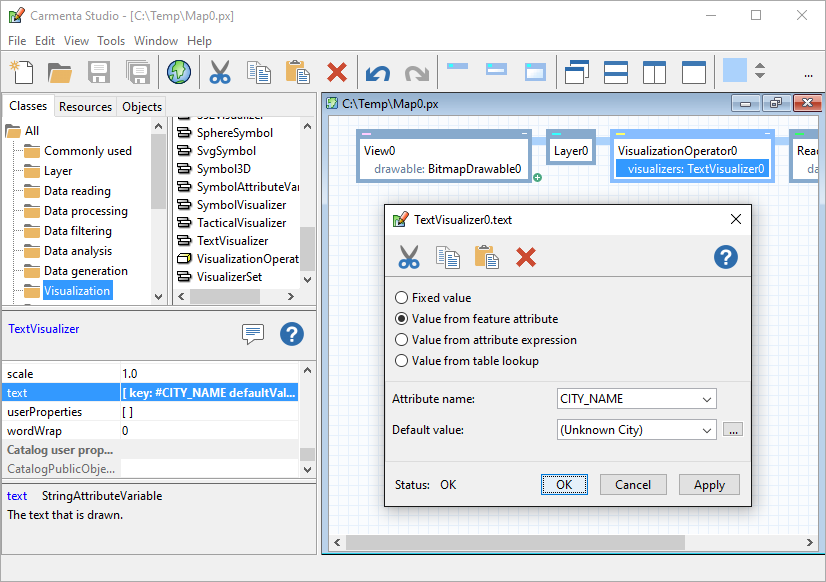Open the Help menu
826x582 pixels.
click(199, 41)
